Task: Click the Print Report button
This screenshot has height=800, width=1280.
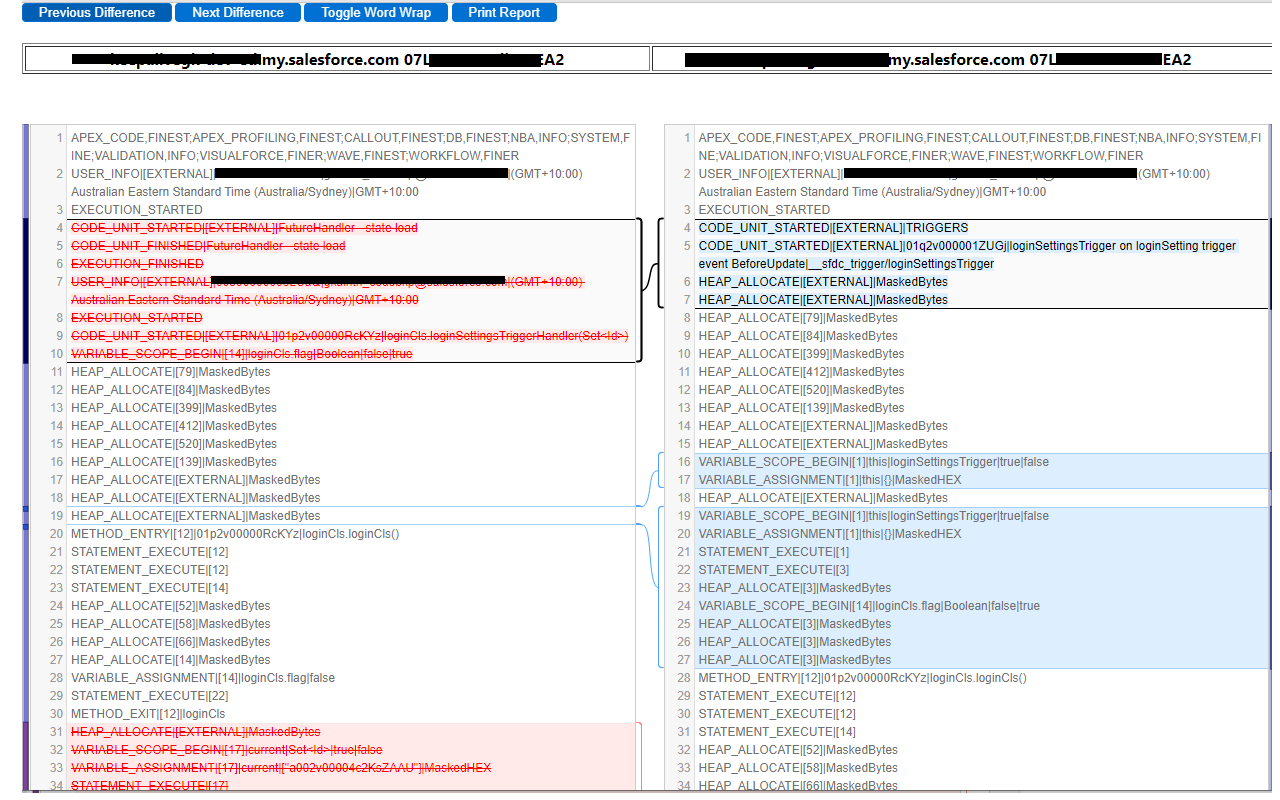Action: (504, 12)
